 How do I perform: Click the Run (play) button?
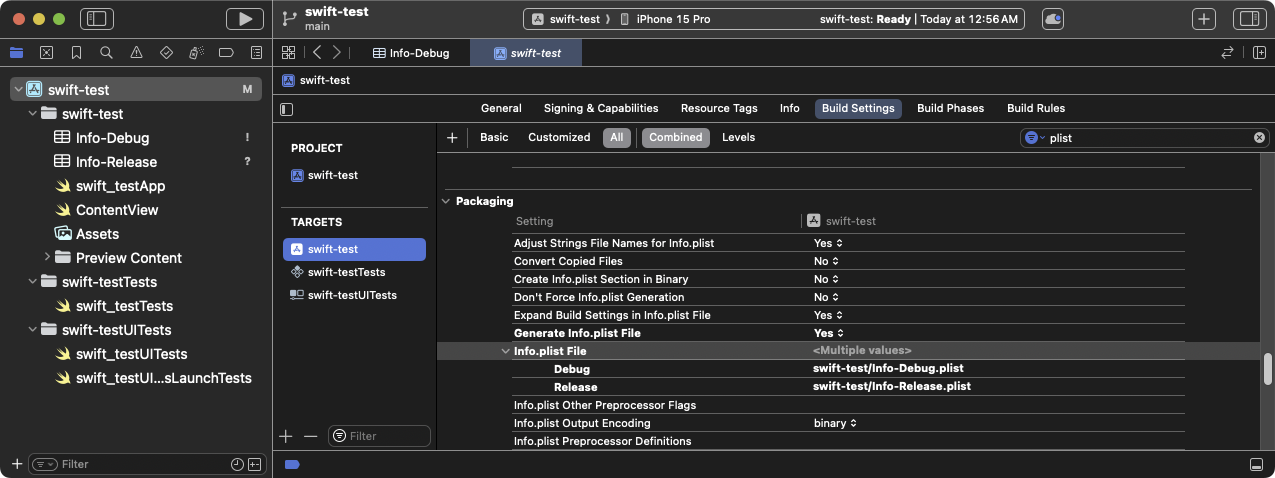[x=244, y=19]
